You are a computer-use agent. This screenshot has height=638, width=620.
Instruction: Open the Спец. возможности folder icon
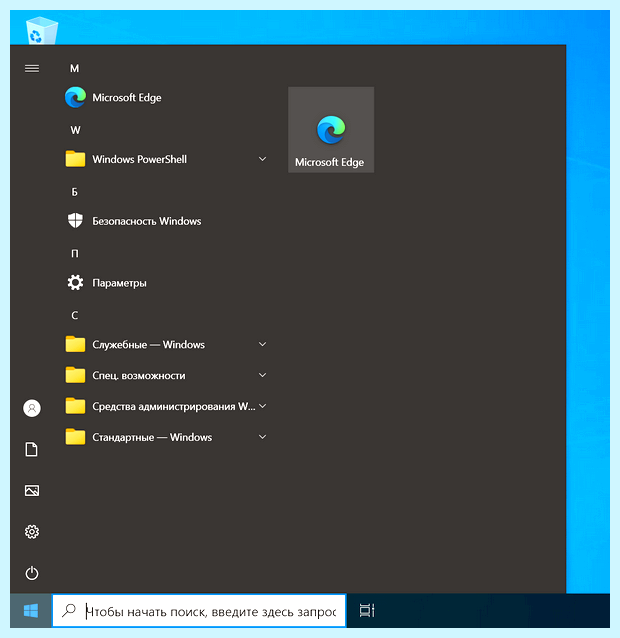[x=75, y=375]
